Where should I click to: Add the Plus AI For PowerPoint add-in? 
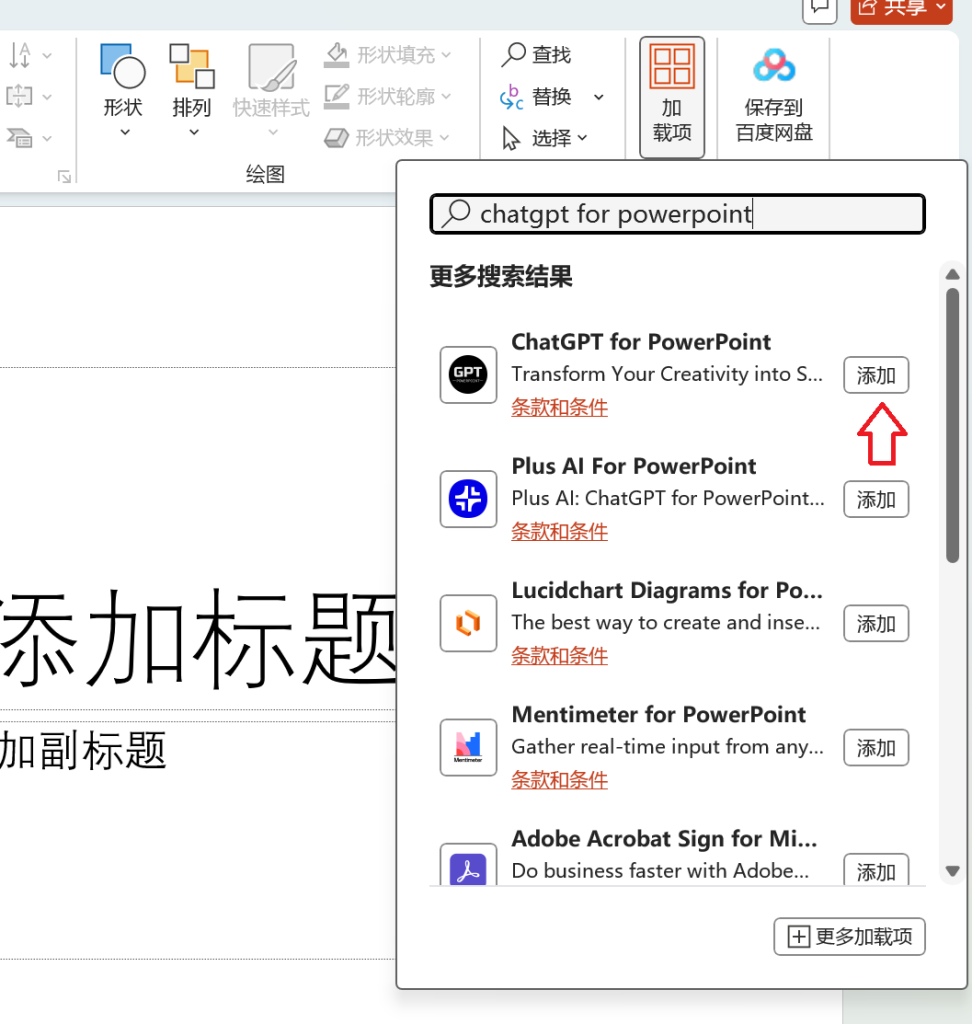(x=876, y=499)
